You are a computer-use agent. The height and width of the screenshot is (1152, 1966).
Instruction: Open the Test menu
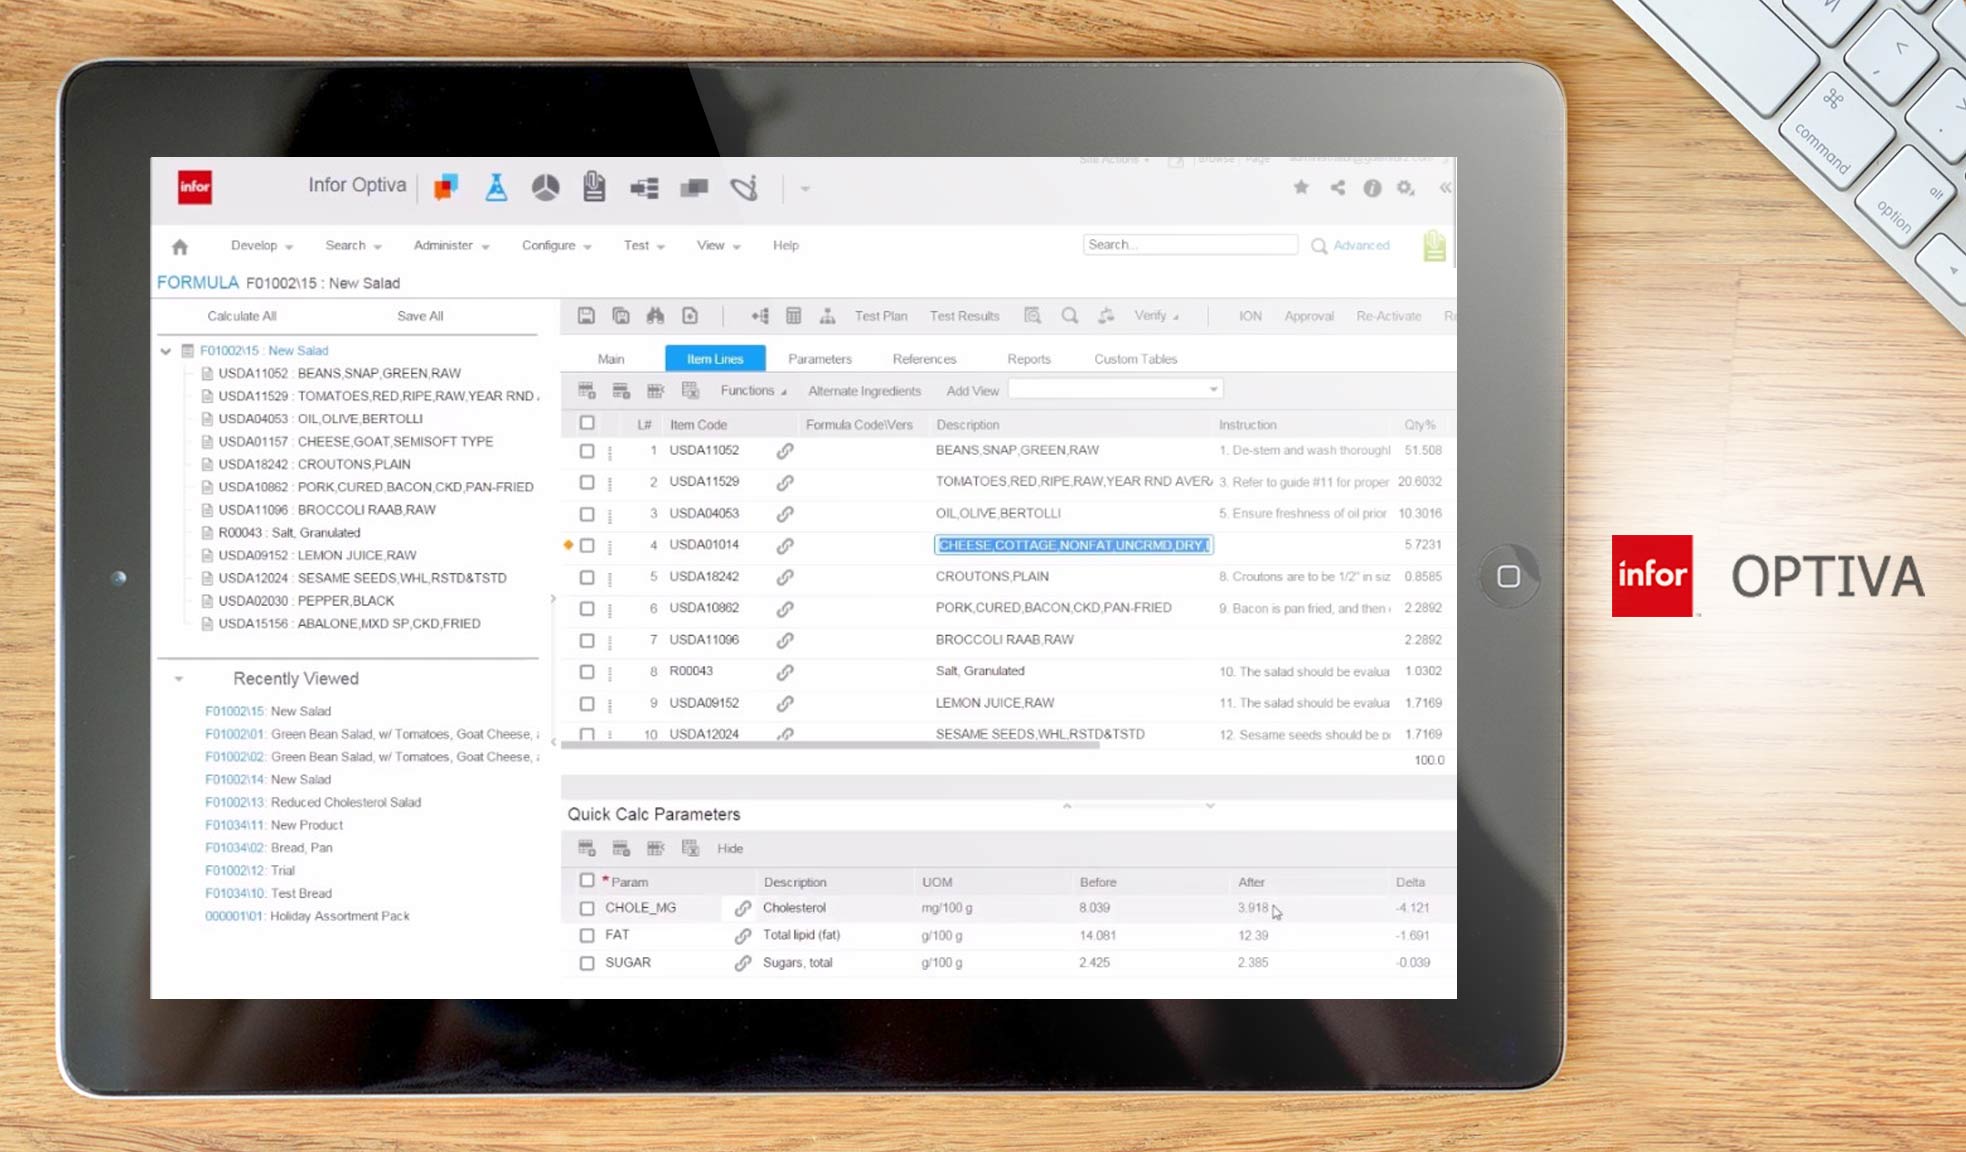coord(637,245)
